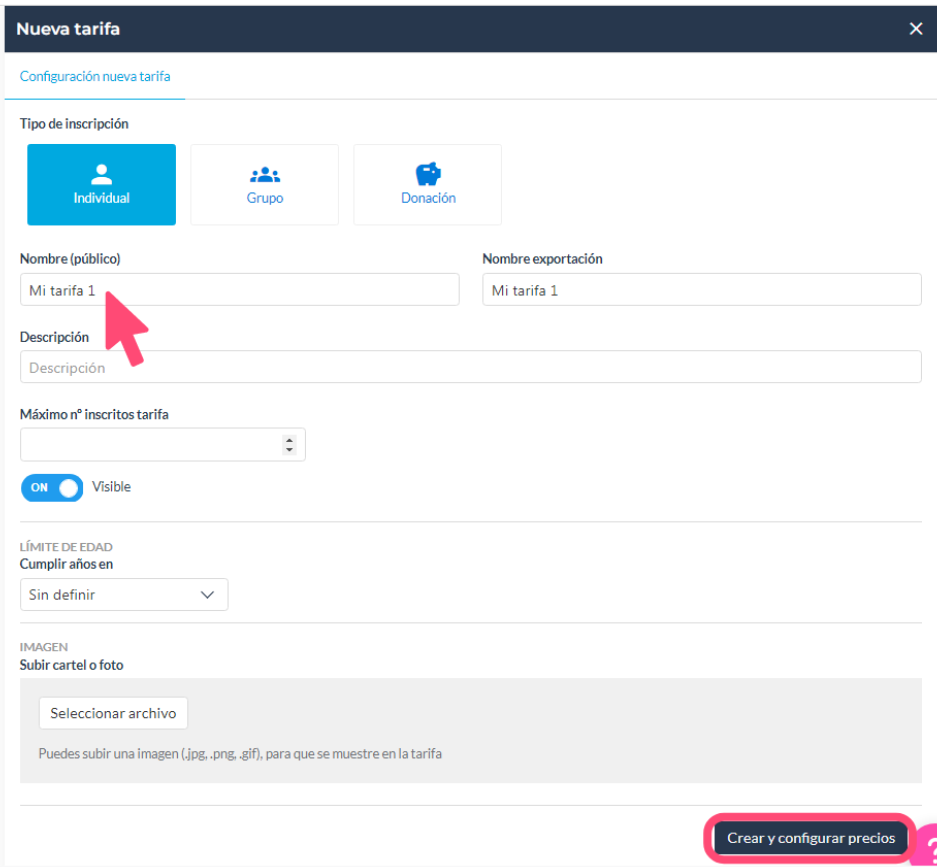Focus the Descripción text field
Image resolution: width=937 pixels, height=867 pixels.
(471, 367)
